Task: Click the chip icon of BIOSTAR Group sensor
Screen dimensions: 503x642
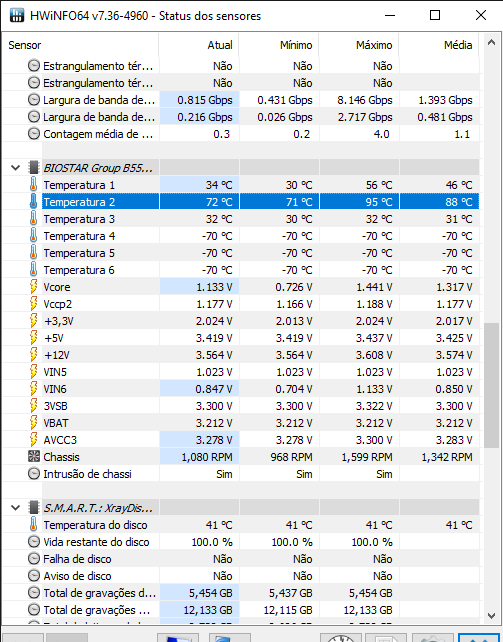Action: click(34, 168)
